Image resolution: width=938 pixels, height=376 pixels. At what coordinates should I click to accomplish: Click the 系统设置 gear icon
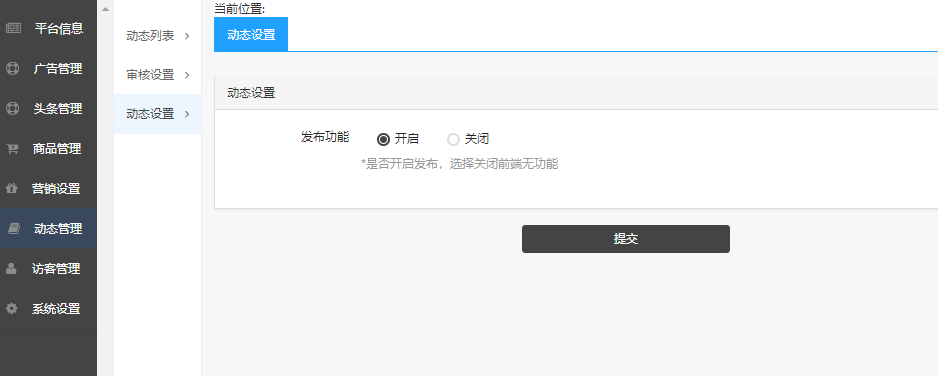tap(11, 308)
